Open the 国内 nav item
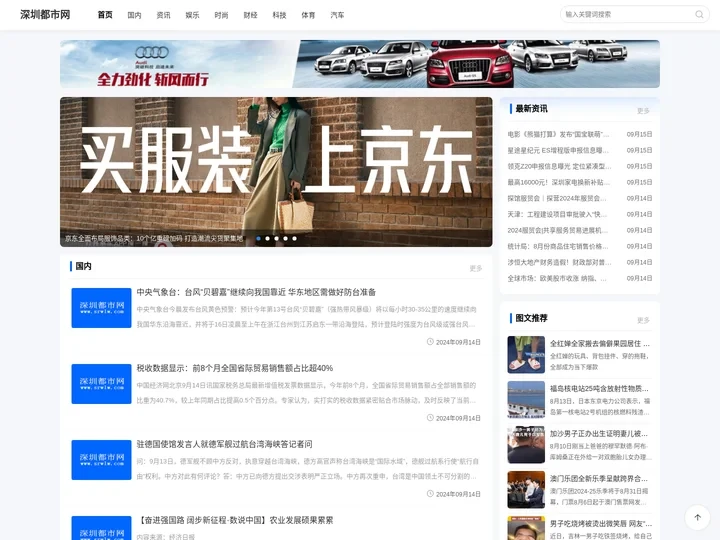The image size is (720, 540). pos(134,15)
